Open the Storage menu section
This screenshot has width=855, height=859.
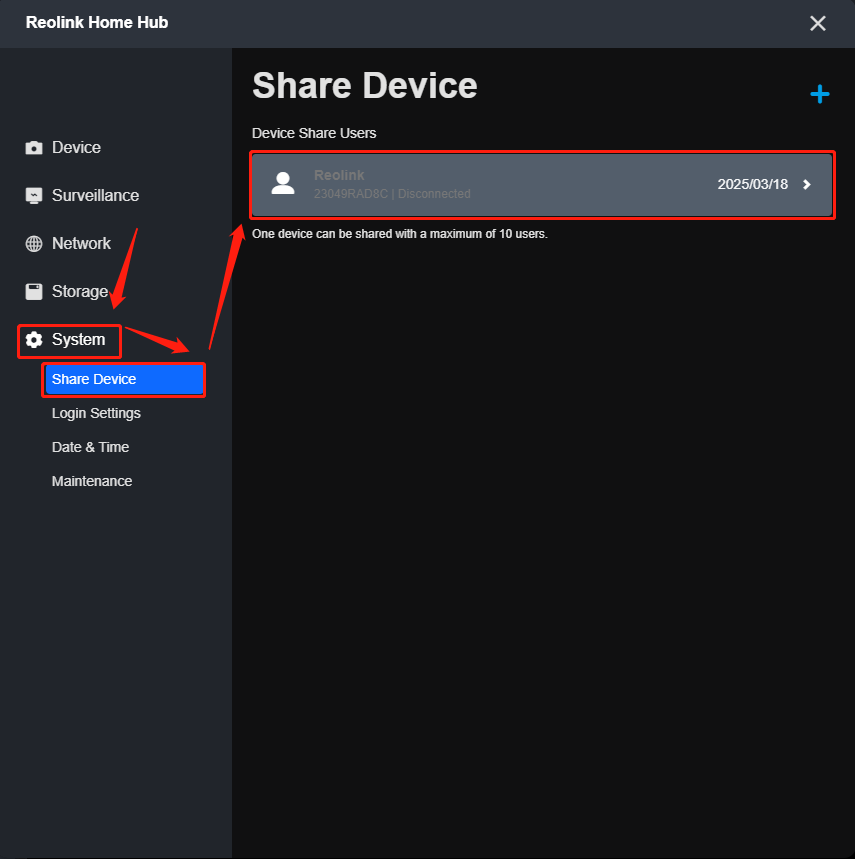(79, 291)
